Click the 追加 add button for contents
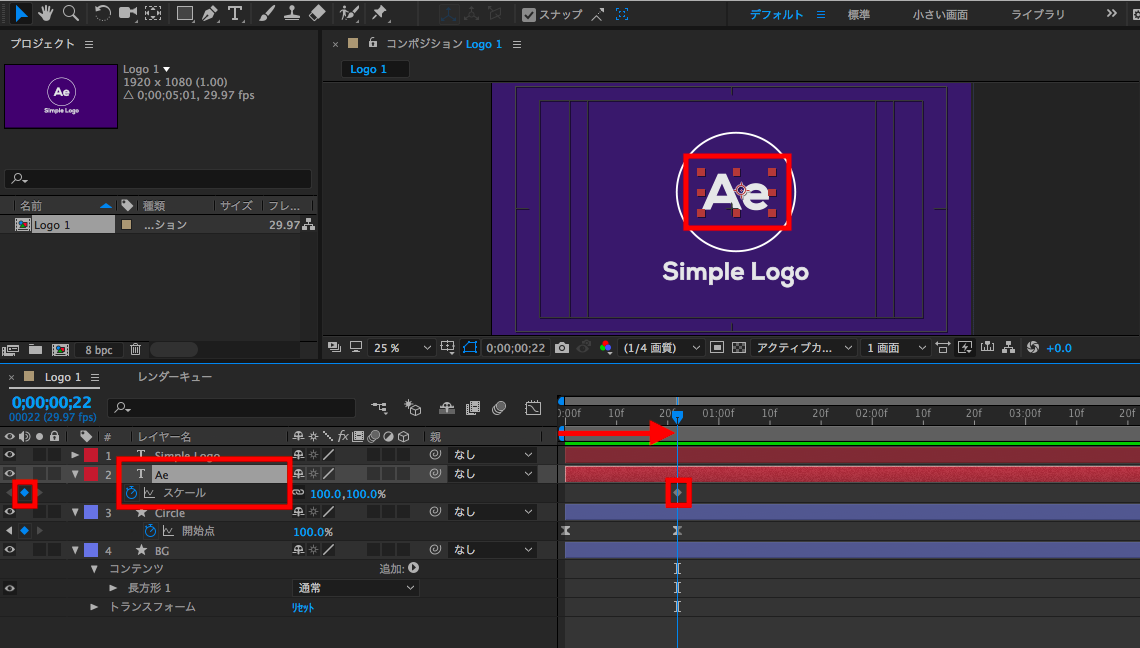 (x=413, y=568)
